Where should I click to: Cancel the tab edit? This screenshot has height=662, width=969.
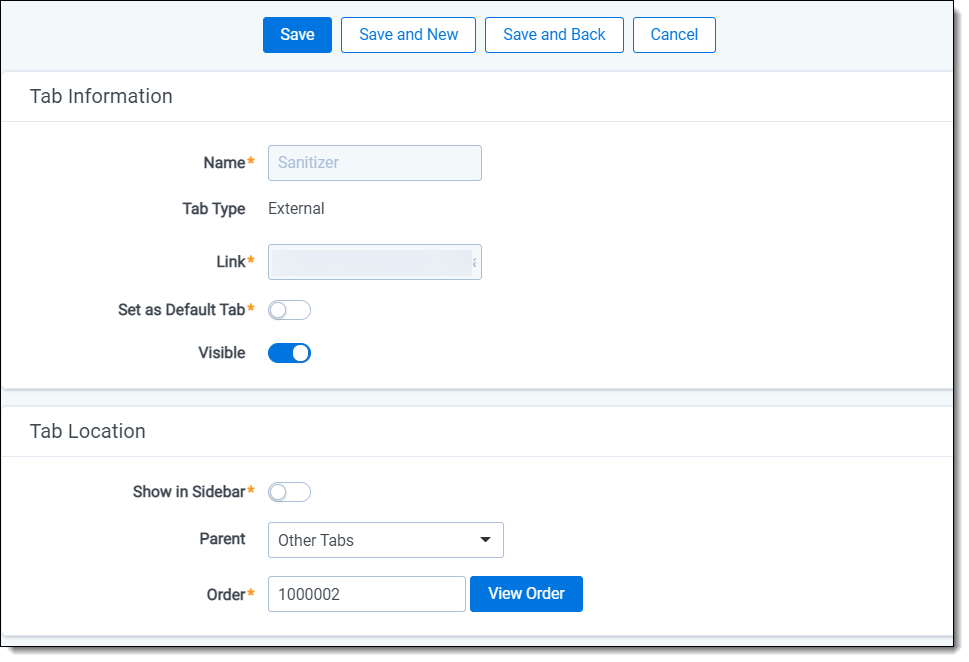(x=674, y=35)
